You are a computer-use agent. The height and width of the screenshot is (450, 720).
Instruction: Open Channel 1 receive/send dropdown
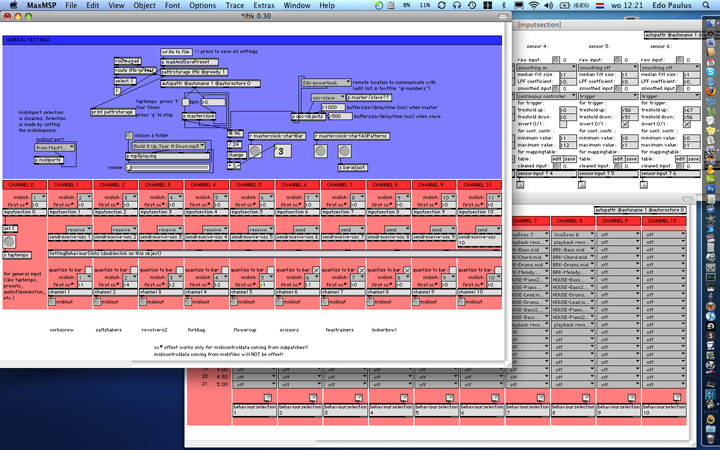point(79,229)
